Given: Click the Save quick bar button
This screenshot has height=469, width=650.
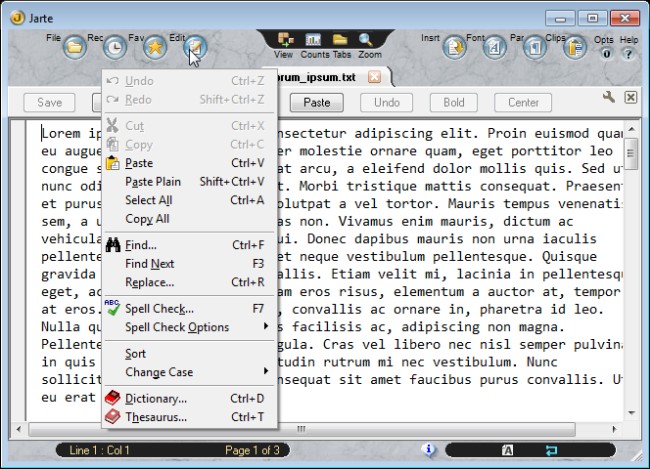Looking at the screenshot, I should click(x=49, y=102).
